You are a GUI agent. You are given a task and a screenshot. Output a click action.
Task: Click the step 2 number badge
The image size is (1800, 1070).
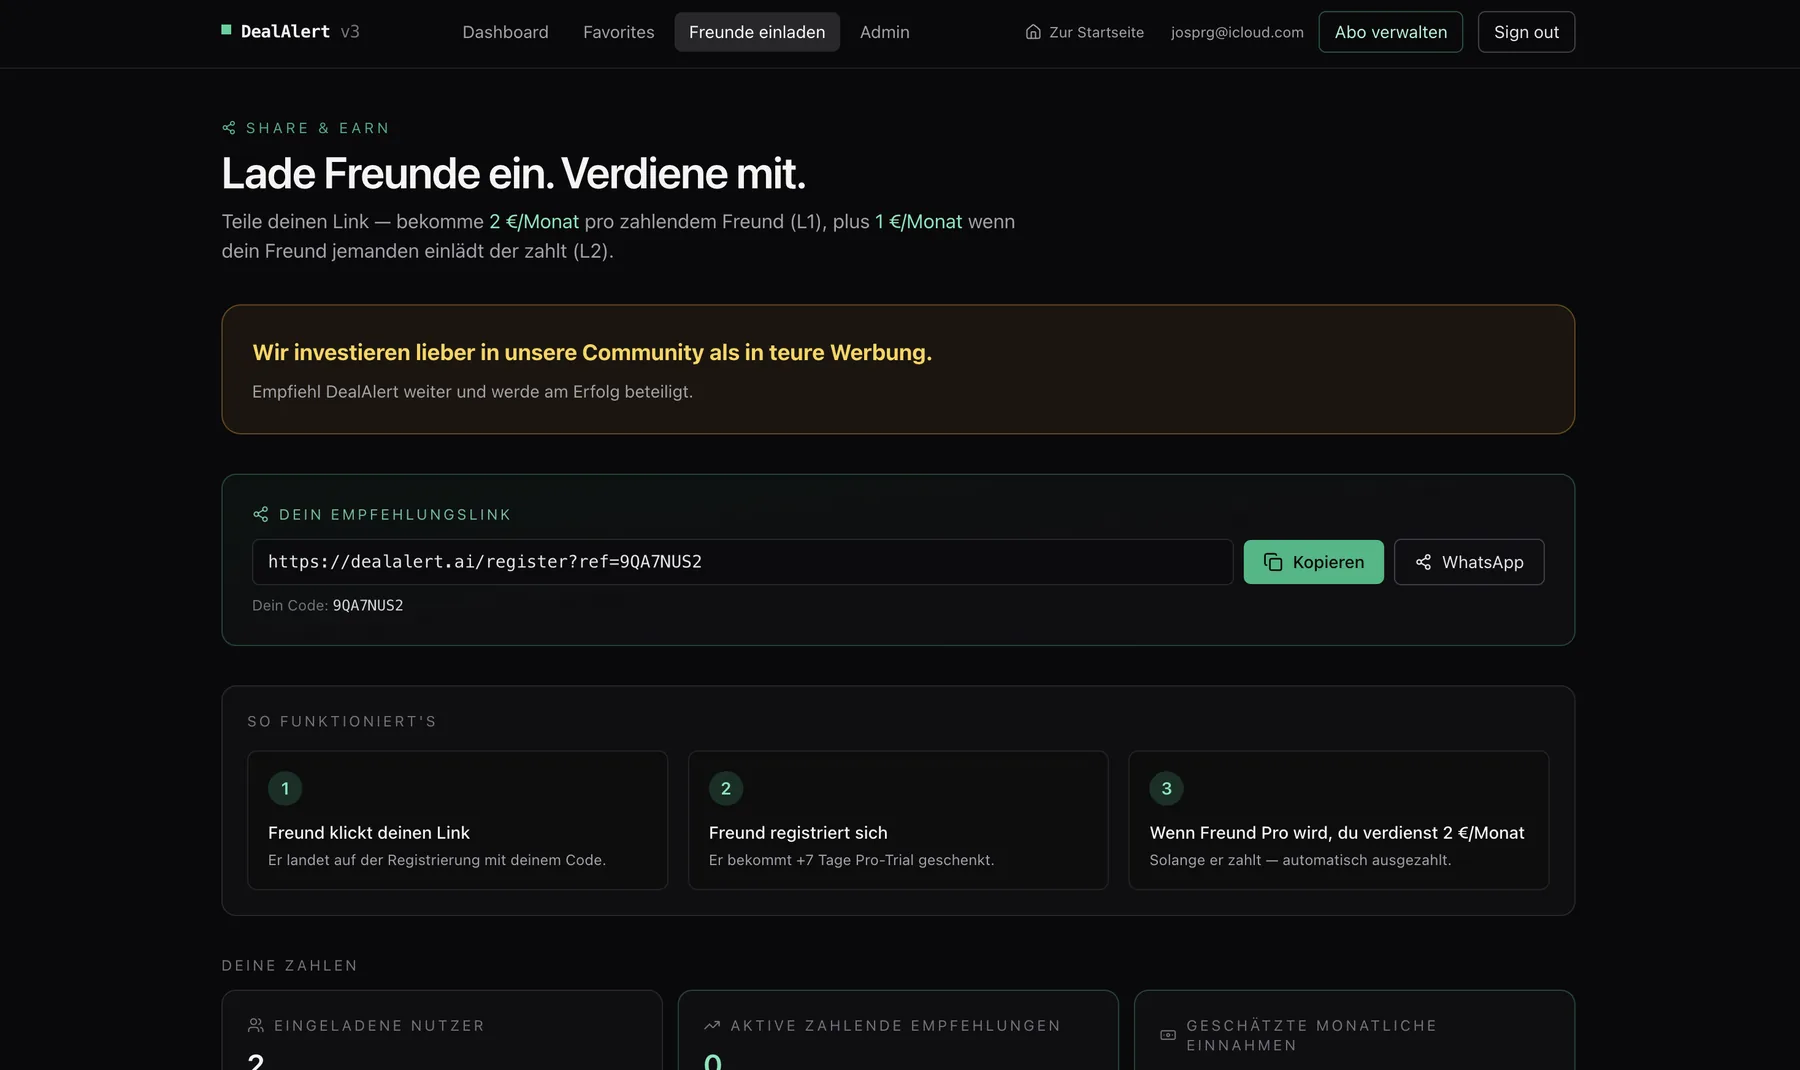726,788
